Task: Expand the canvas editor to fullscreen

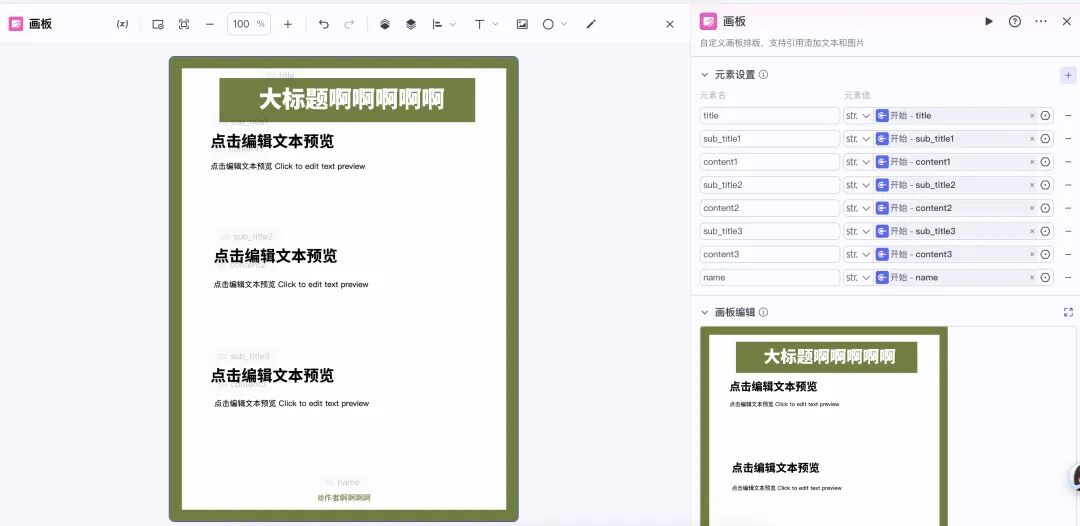Action: pos(1068,312)
